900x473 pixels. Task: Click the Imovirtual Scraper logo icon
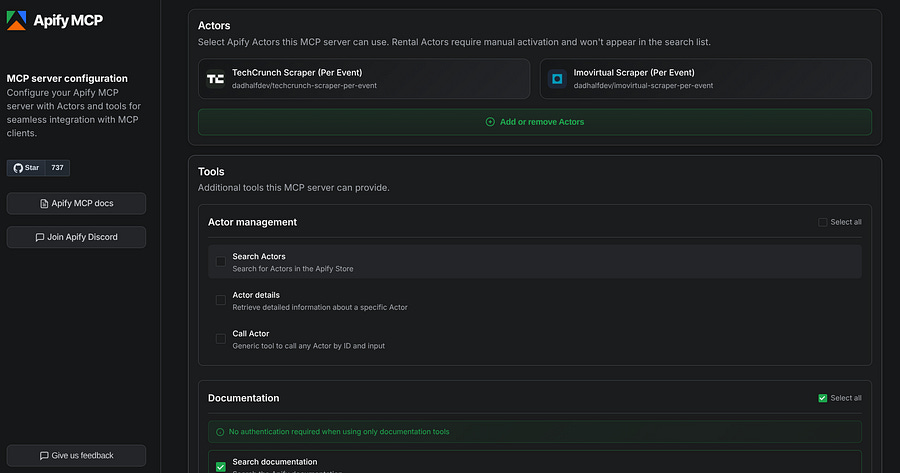(x=557, y=79)
